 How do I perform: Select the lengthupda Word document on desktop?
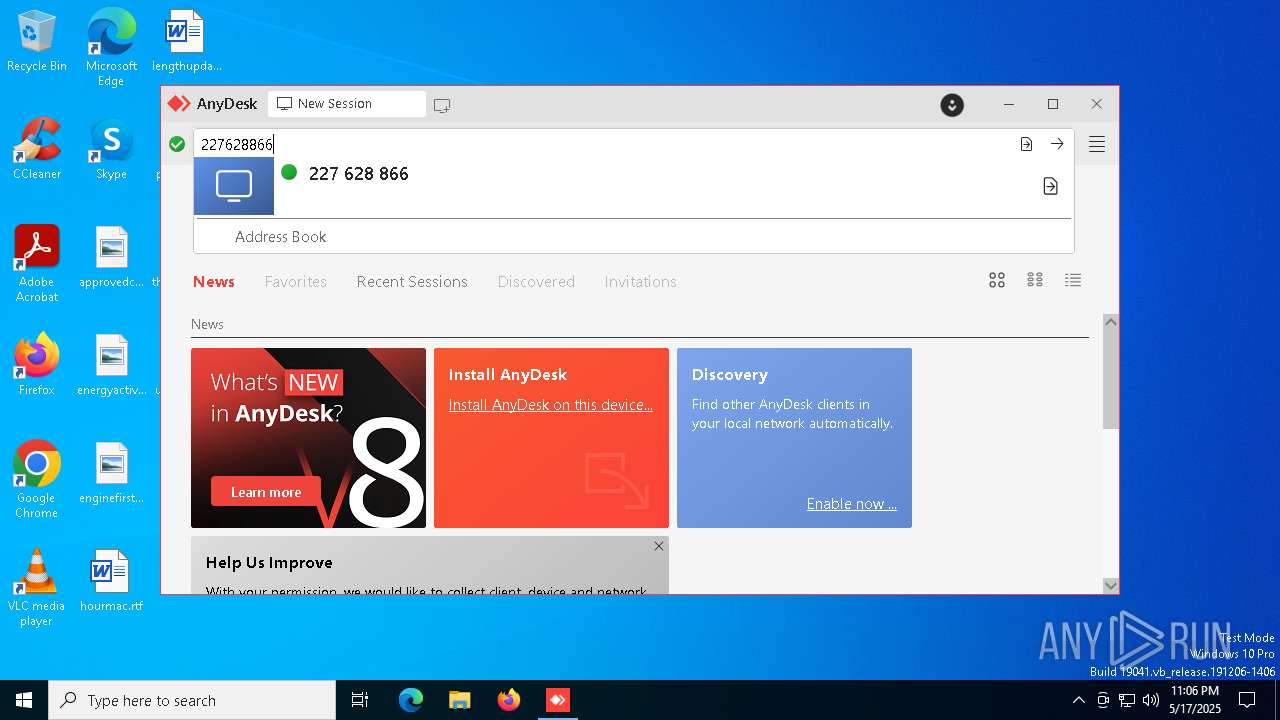186,42
